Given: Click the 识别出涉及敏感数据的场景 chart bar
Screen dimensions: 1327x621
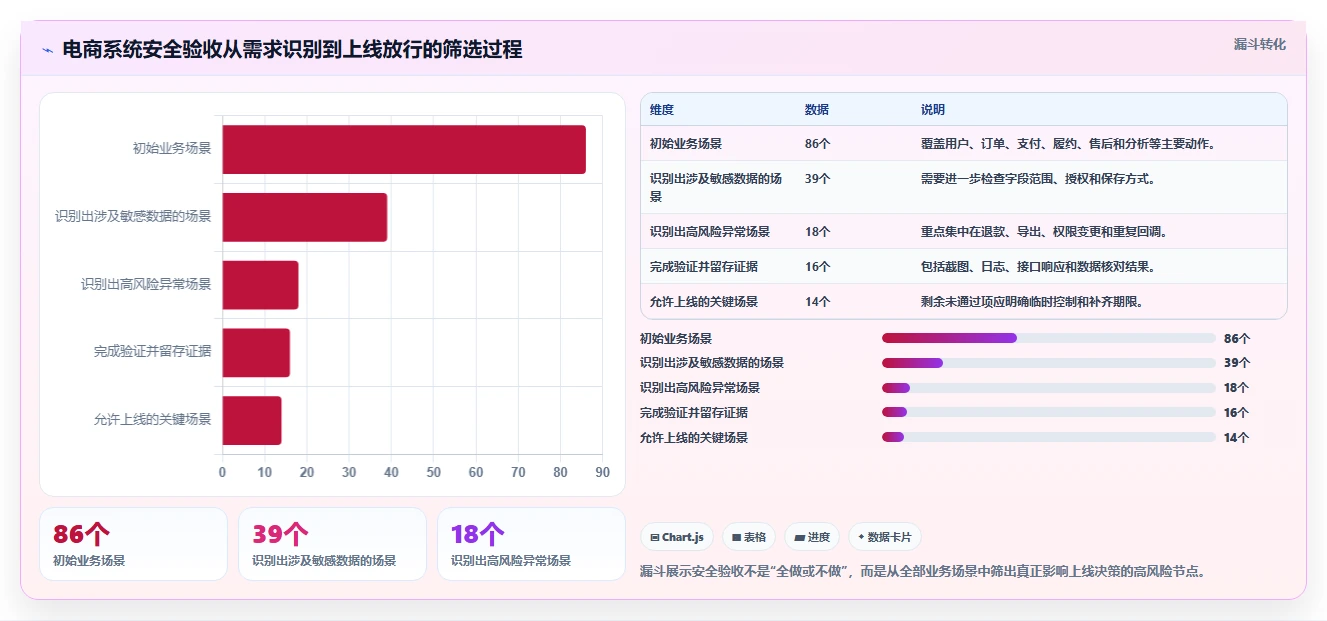Looking at the screenshot, I should 304,217.
